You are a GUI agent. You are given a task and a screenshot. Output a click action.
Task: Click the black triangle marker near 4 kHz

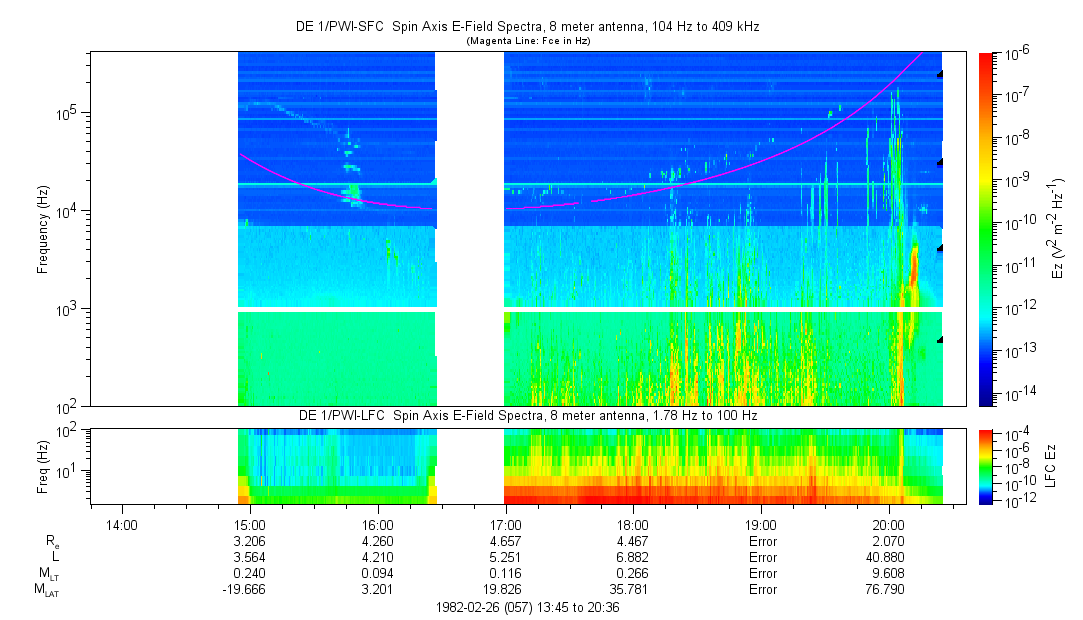[939, 249]
